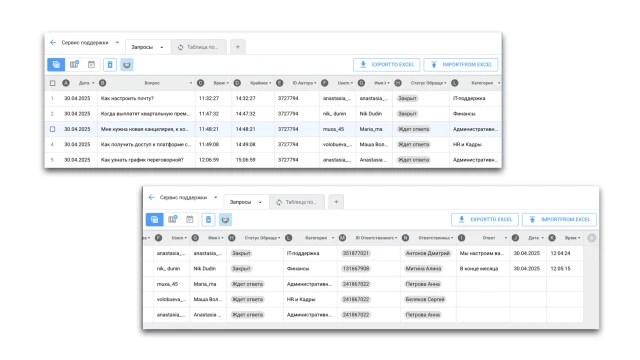Switch to the Таблица по... tab in the top window
This screenshot has height=360, width=640.
click(x=198, y=47)
